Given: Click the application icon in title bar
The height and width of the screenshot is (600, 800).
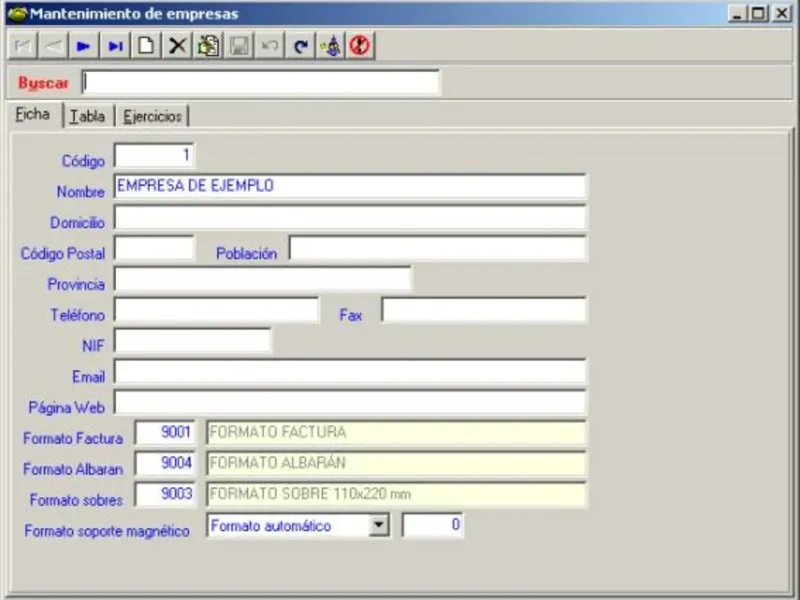Looking at the screenshot, I should pyautogui.click(x=16, y=14).
